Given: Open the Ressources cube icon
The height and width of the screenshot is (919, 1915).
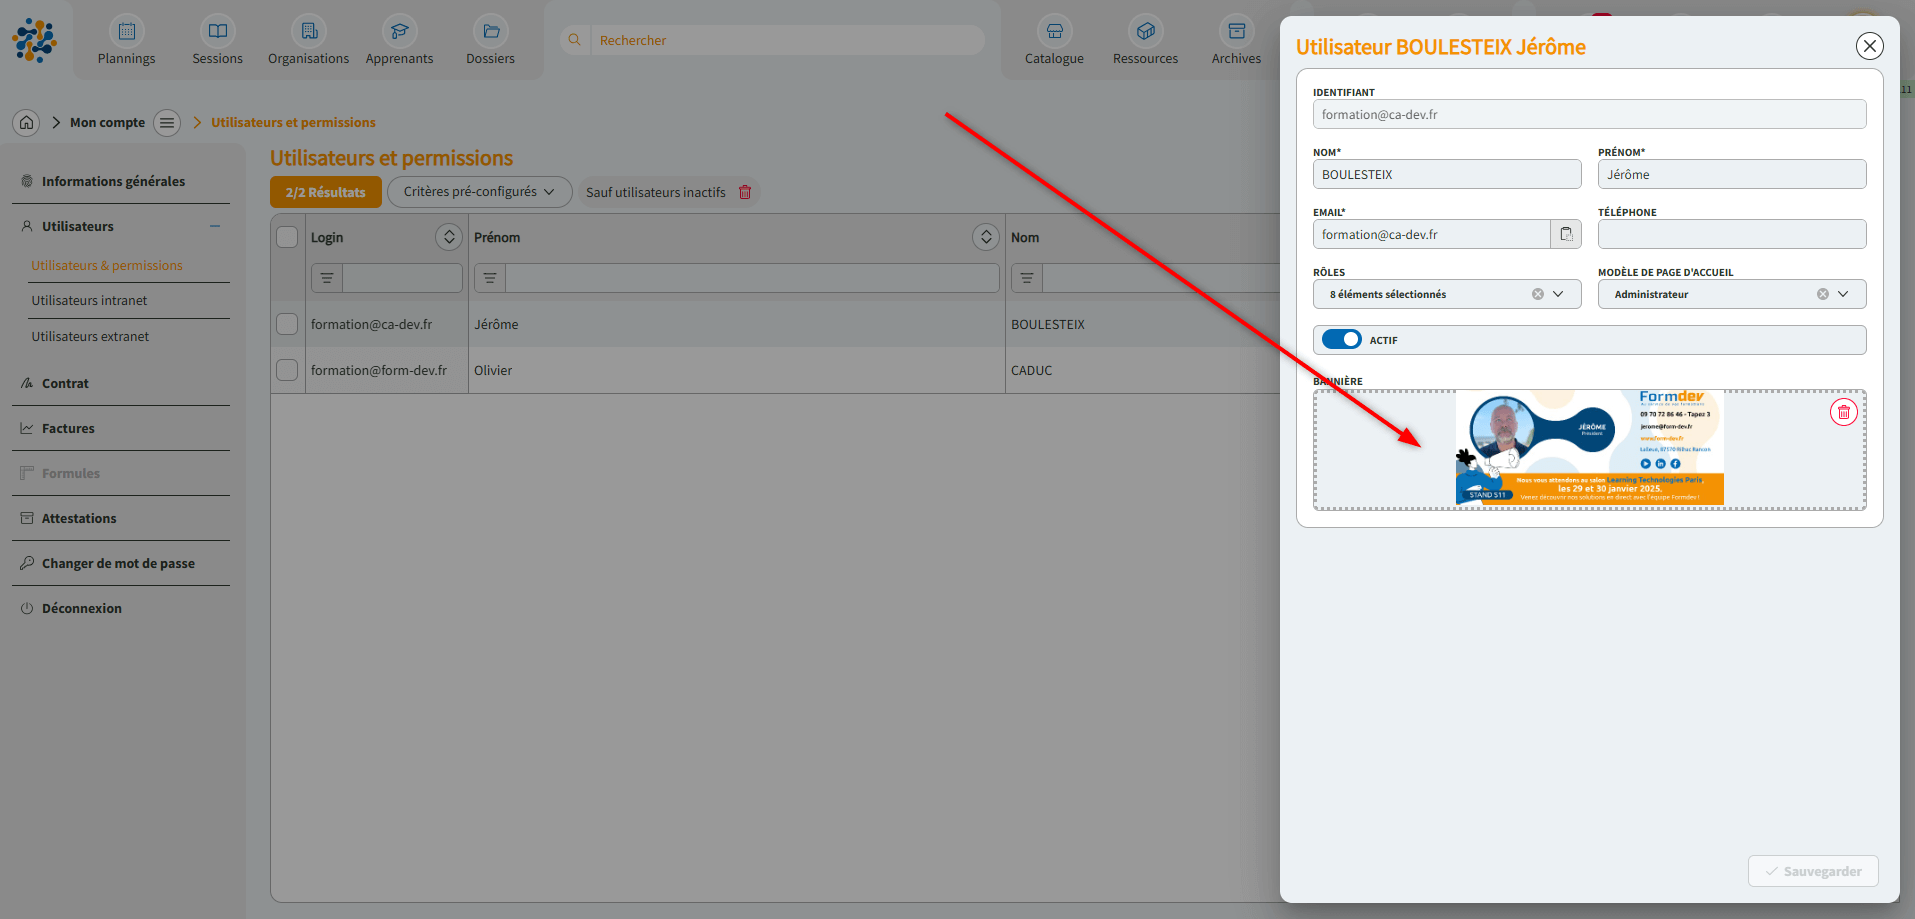Looking at the screenshot, I should pos(1145,32).
